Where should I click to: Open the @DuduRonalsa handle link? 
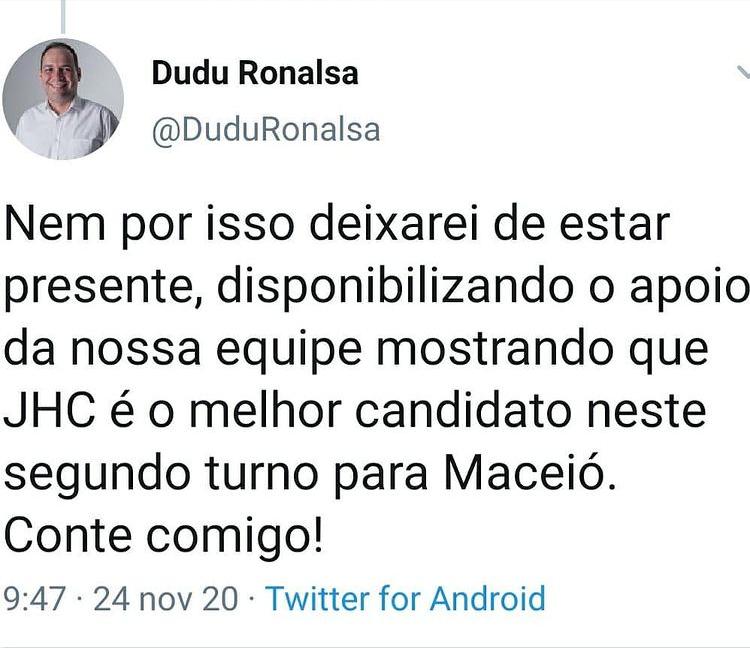click(x=266, y=129)
